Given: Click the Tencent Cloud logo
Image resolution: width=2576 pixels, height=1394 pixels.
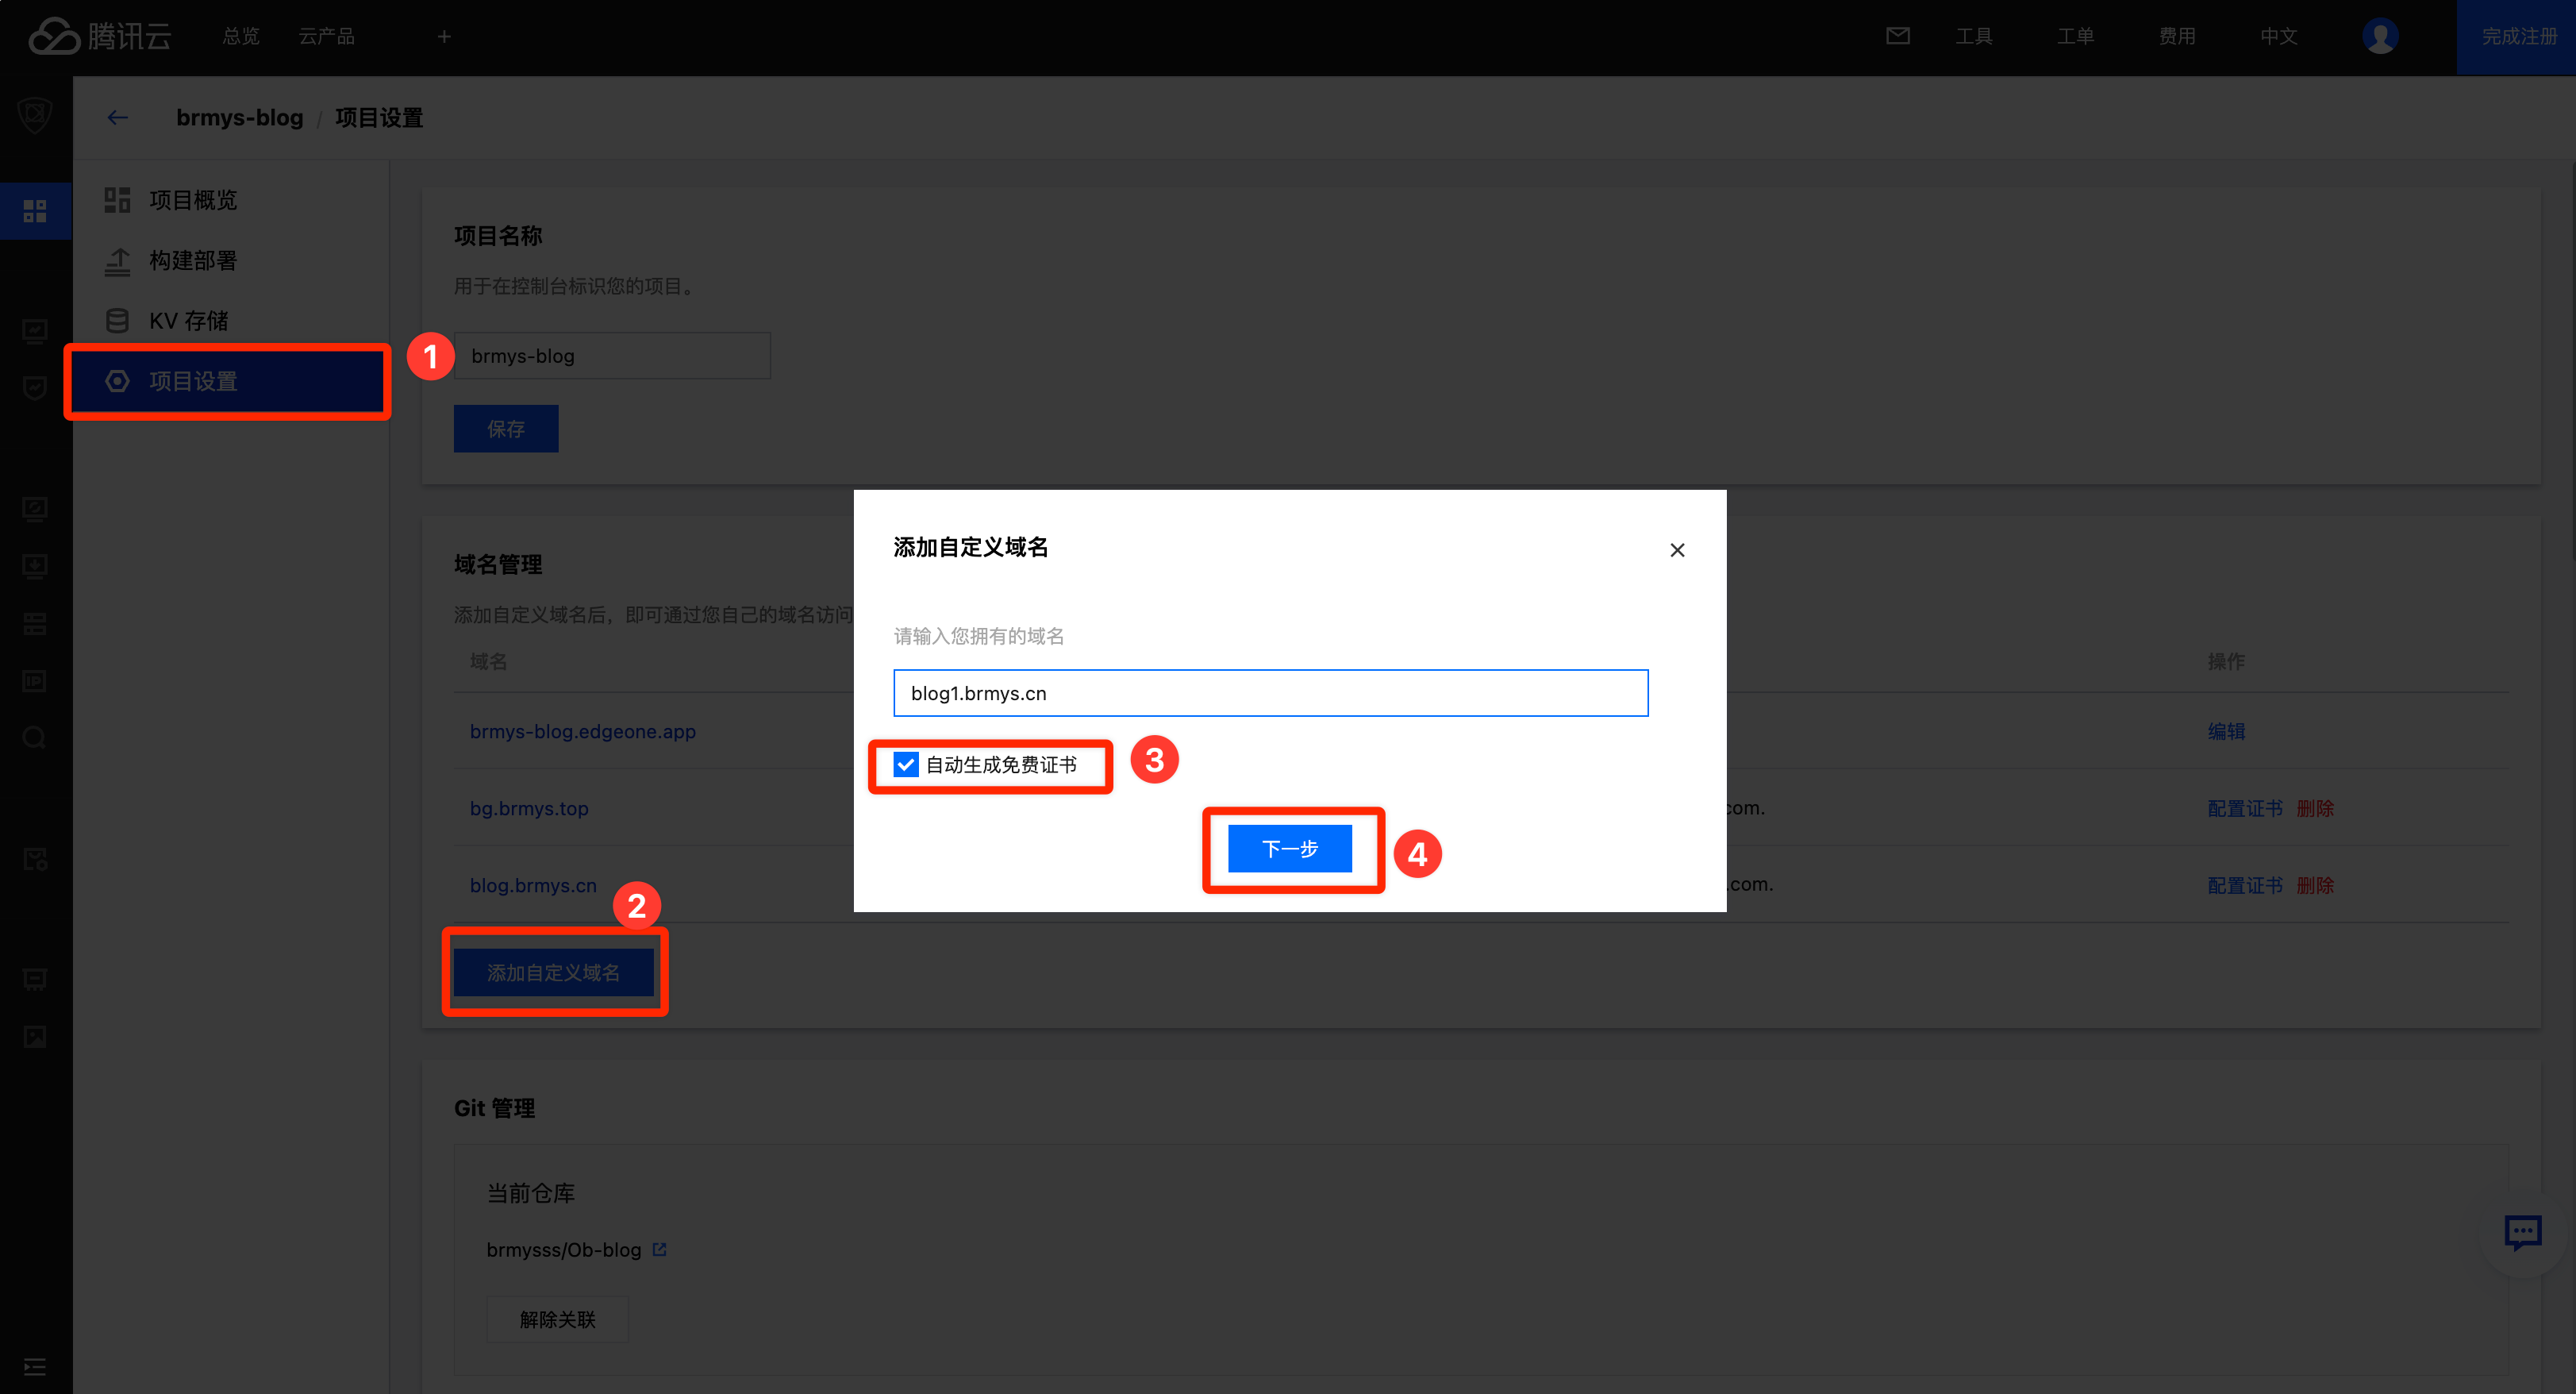Looking at the screenshot, I should pyautogui.click(x=100, y=36).
